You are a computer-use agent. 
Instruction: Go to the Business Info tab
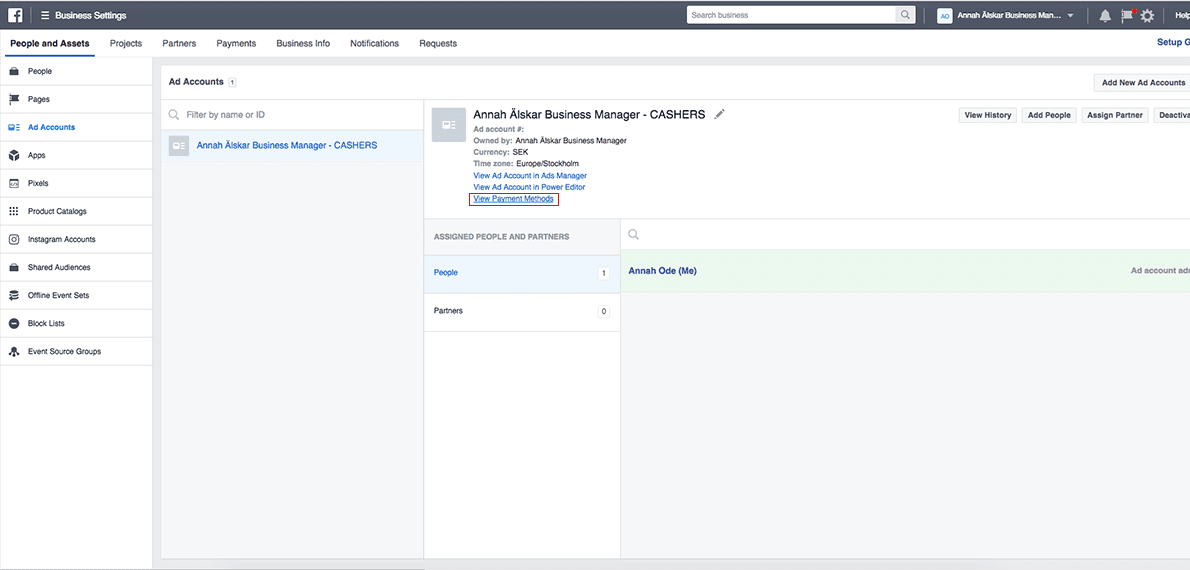click(303, 44)
